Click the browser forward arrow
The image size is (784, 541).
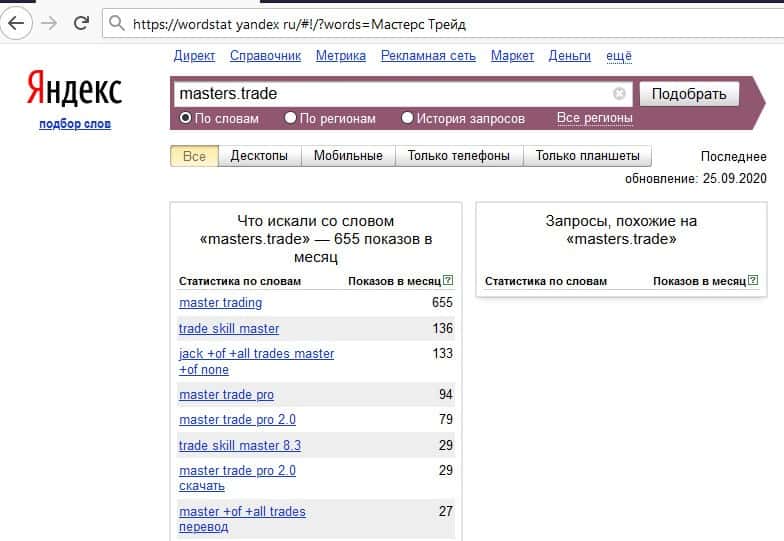(48, 23)
